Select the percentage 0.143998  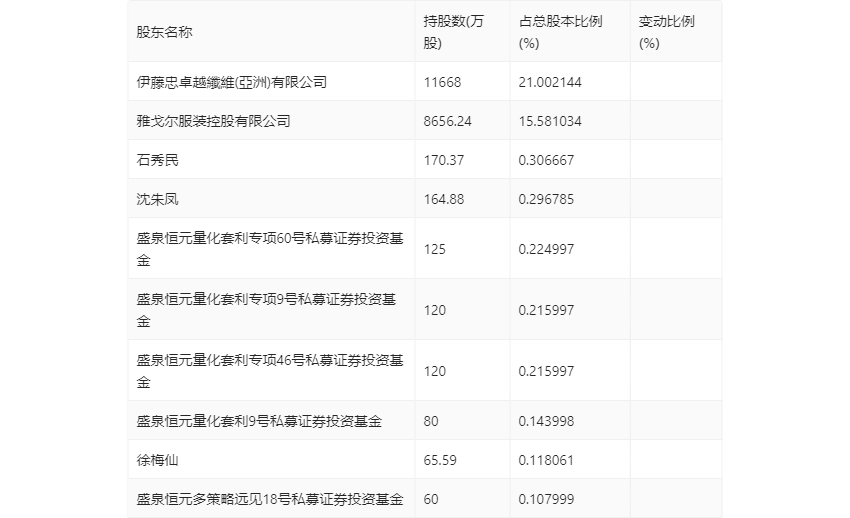(546, 421)
